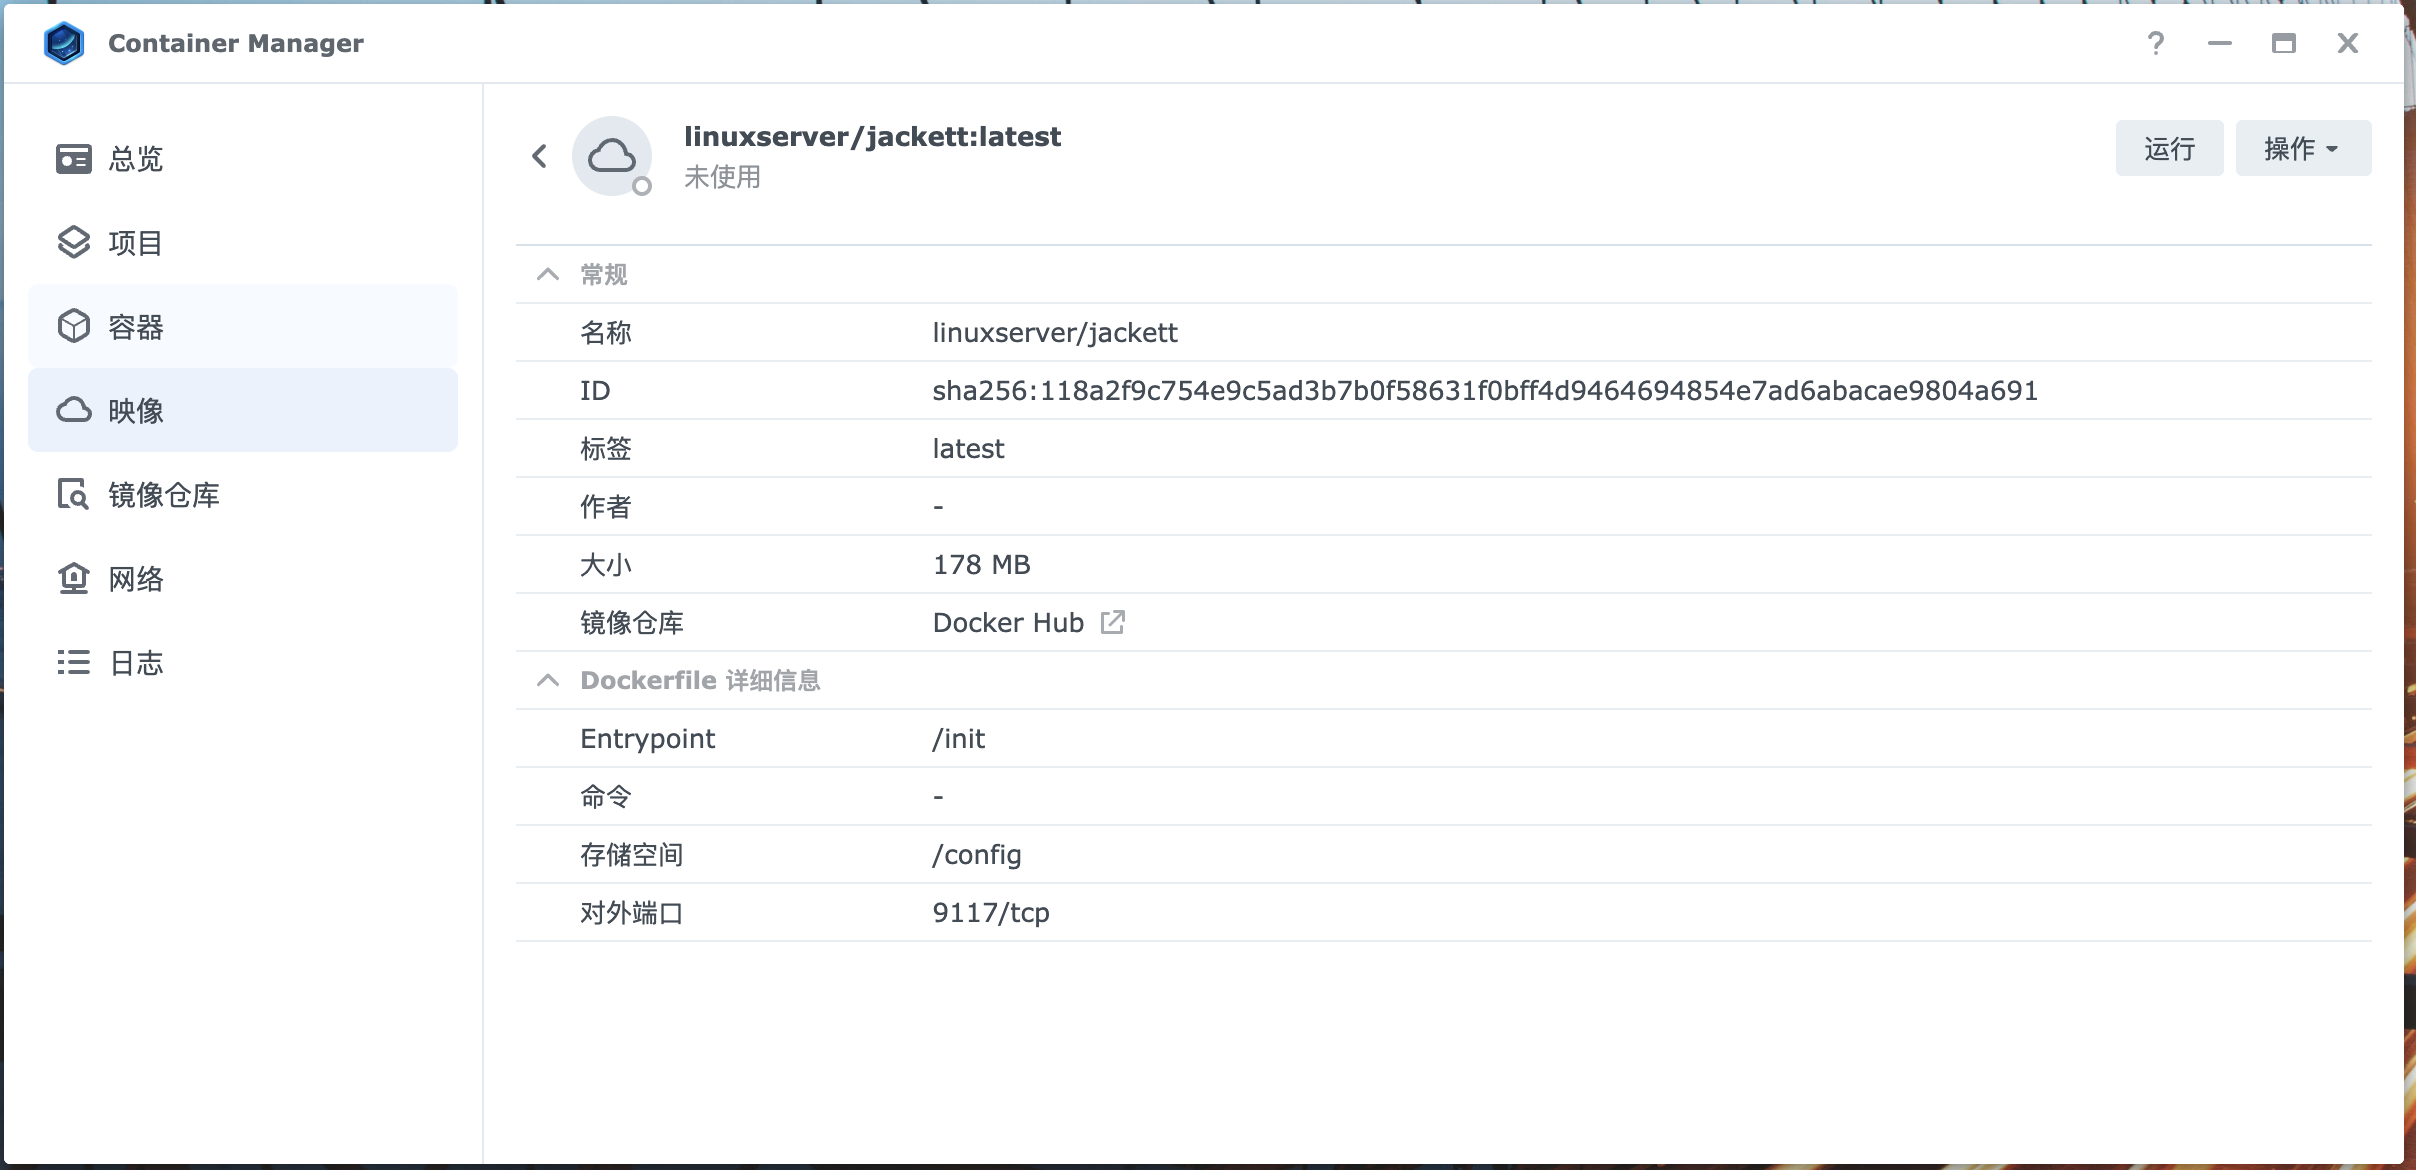Viewport: 2416px width, 1170px height.
Task: Open the 日志 log list icon
Action: click(73, 663)
